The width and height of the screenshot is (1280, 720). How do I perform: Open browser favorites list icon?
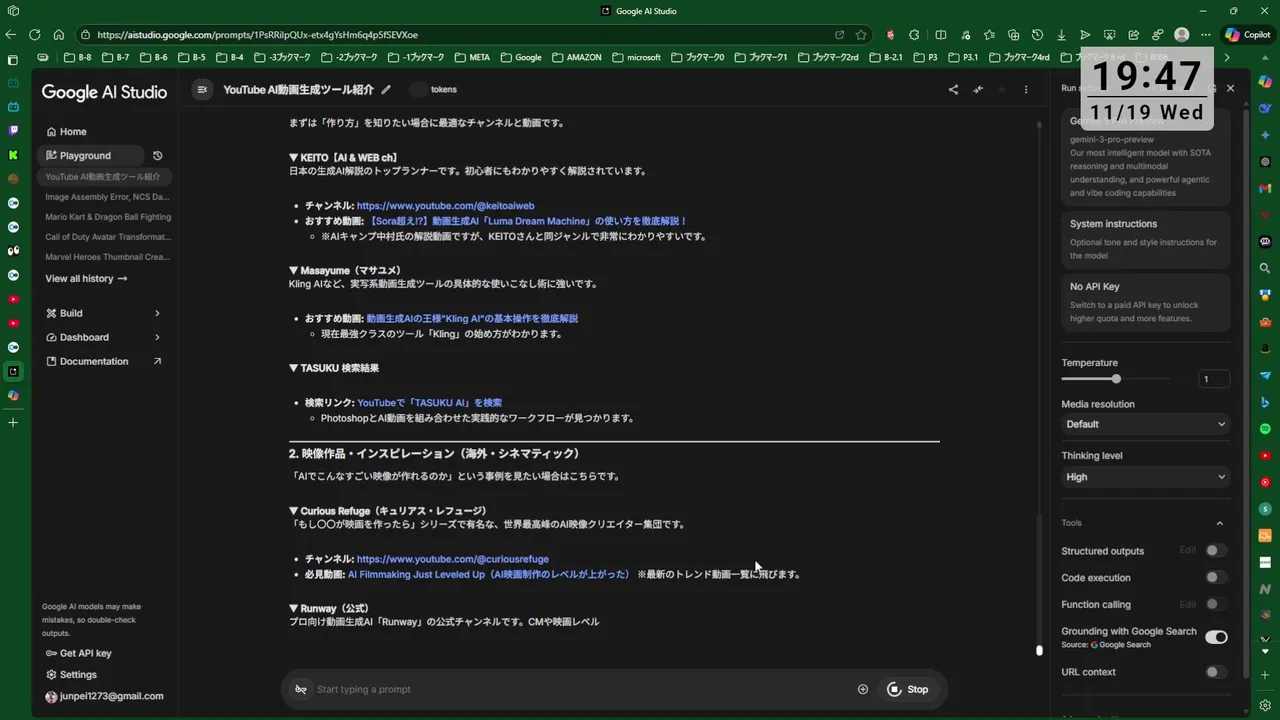click(x=989, y=34)
